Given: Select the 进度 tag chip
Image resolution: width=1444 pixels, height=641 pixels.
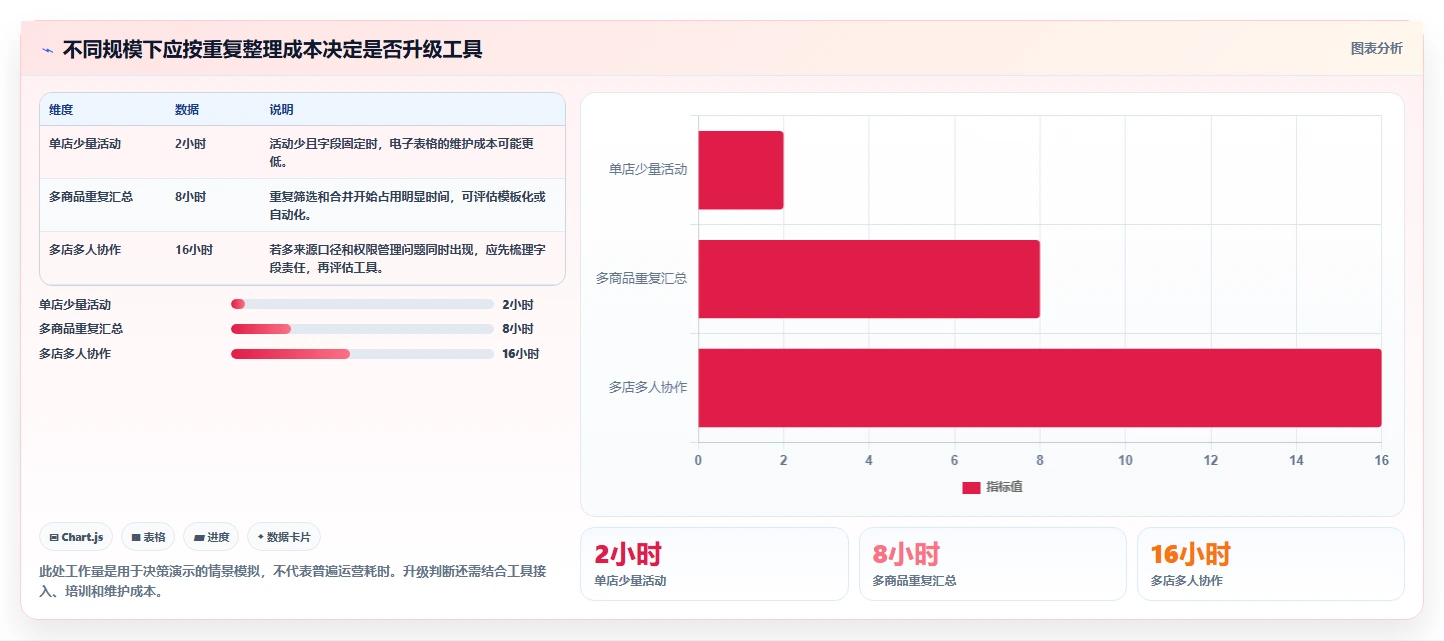Looking at the screenshot, I should tap(211, 537).
